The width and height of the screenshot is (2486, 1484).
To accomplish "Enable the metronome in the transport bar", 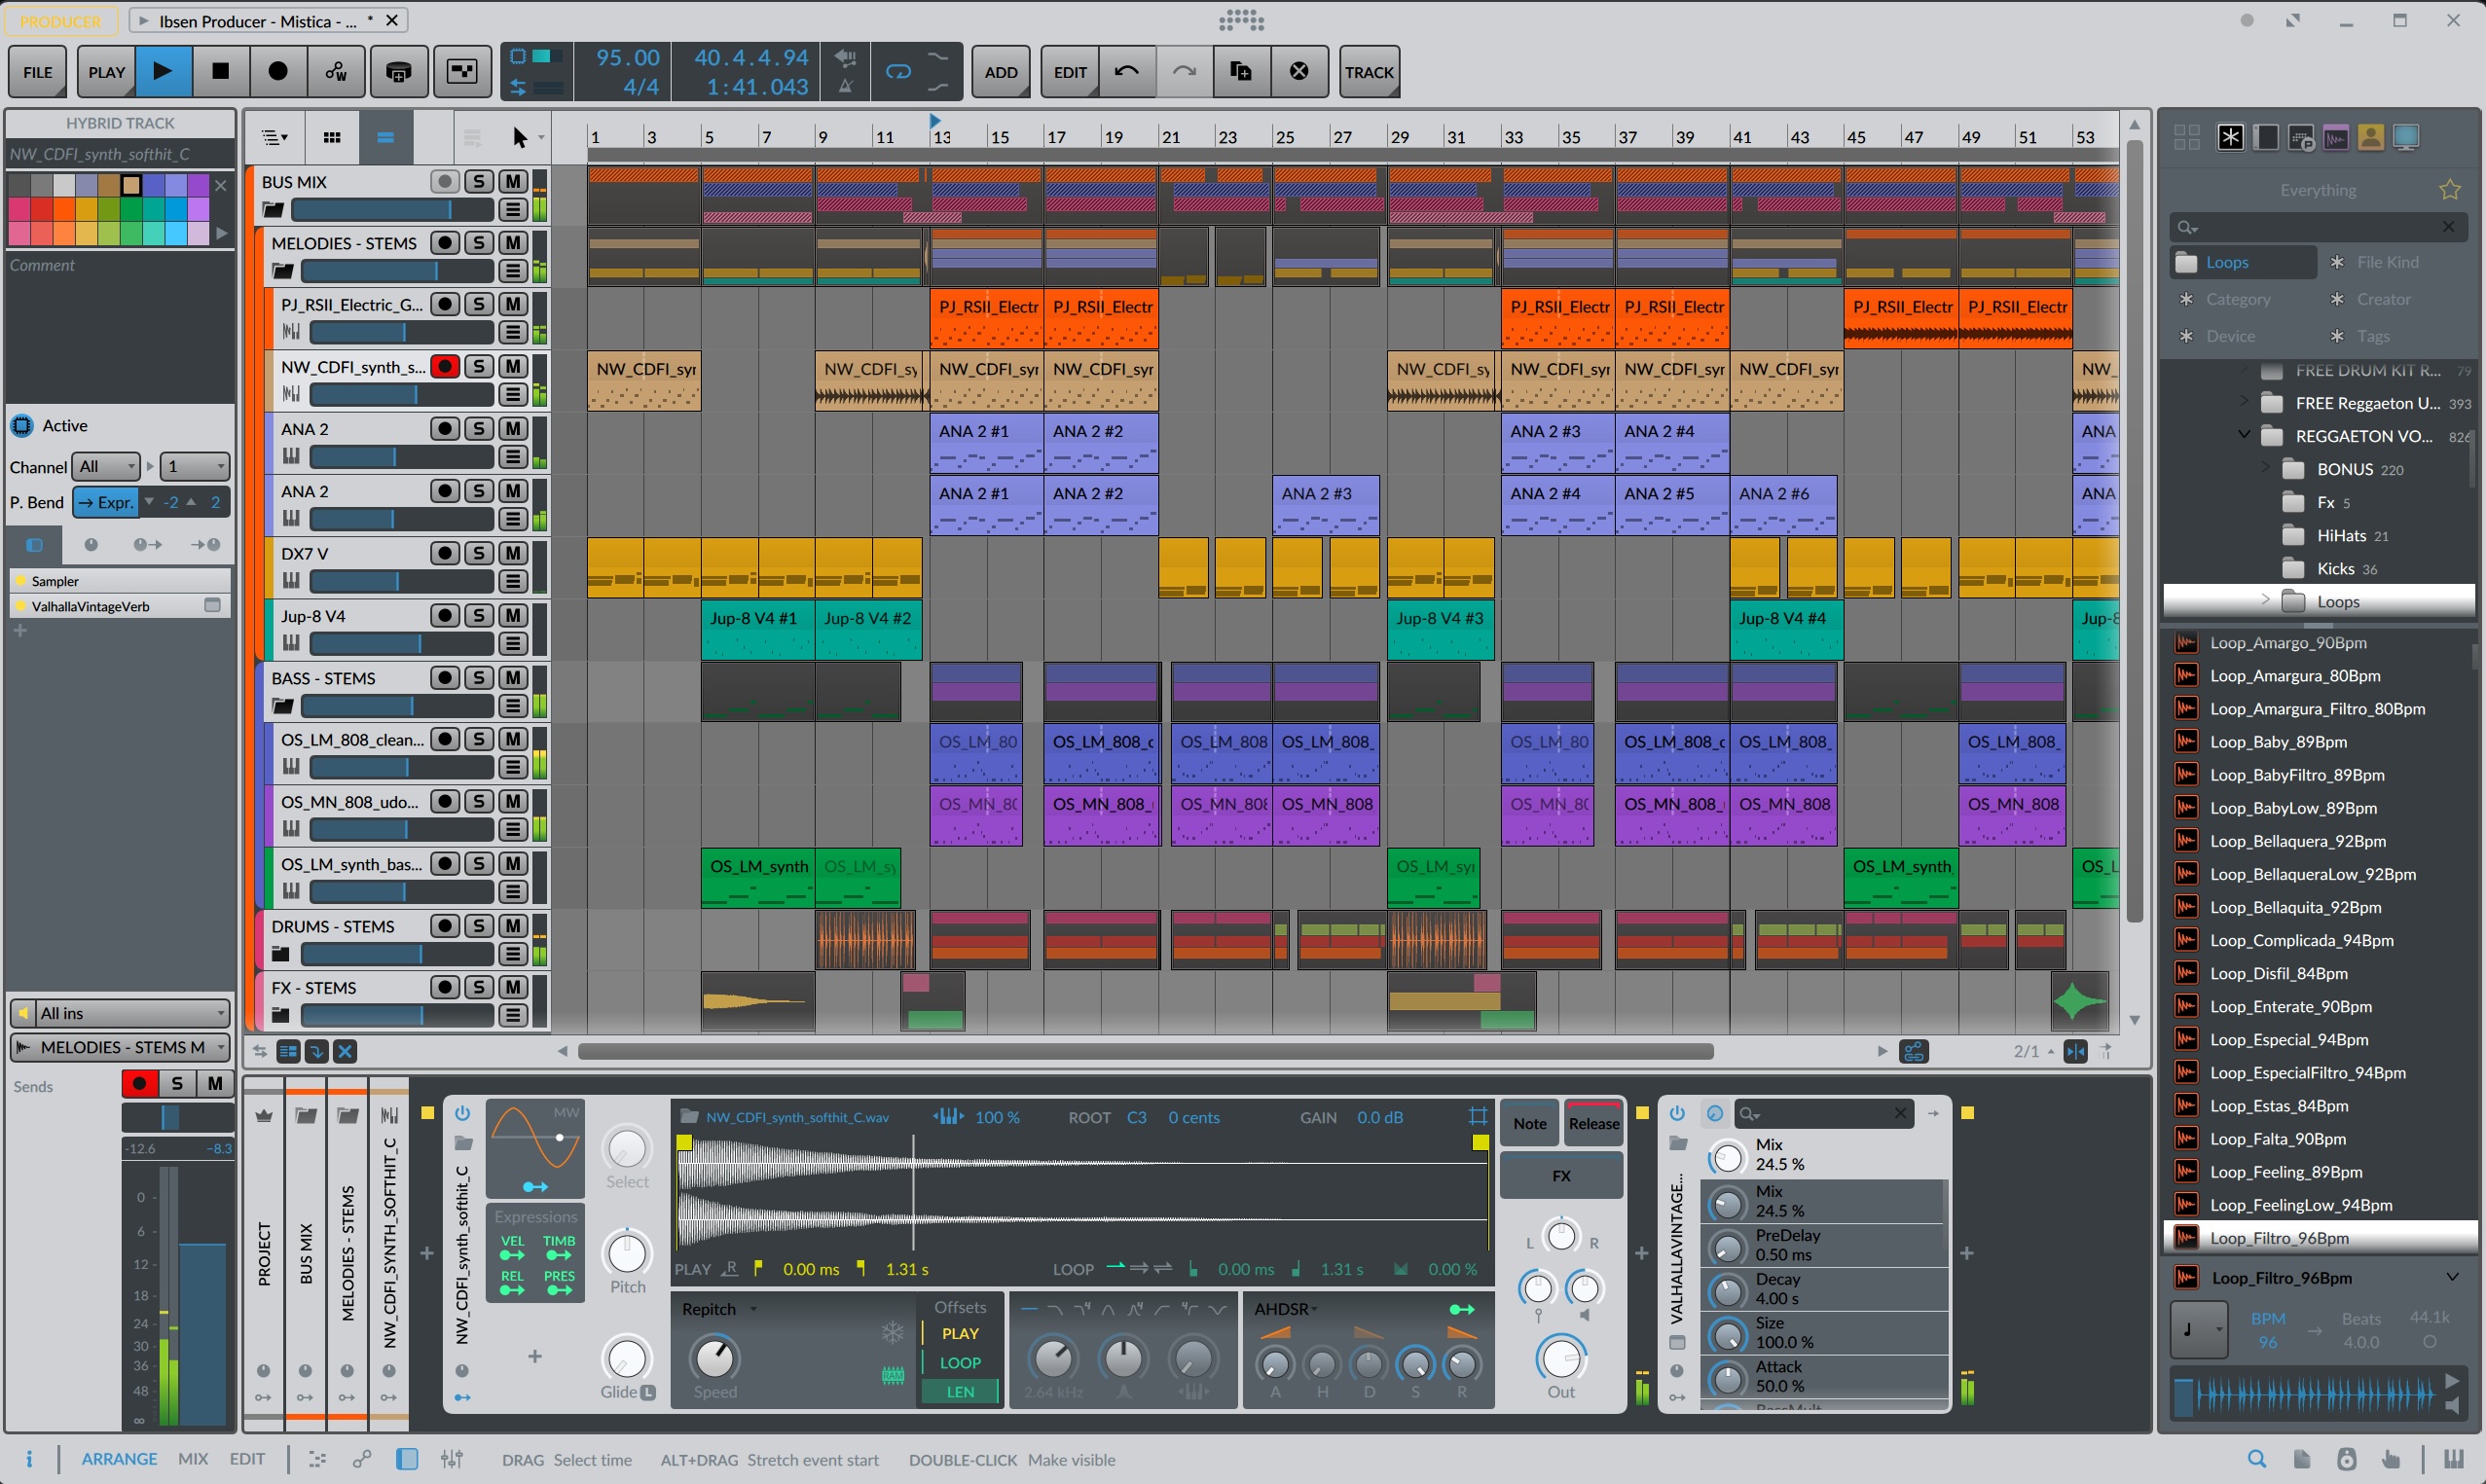I will point(846,88).
